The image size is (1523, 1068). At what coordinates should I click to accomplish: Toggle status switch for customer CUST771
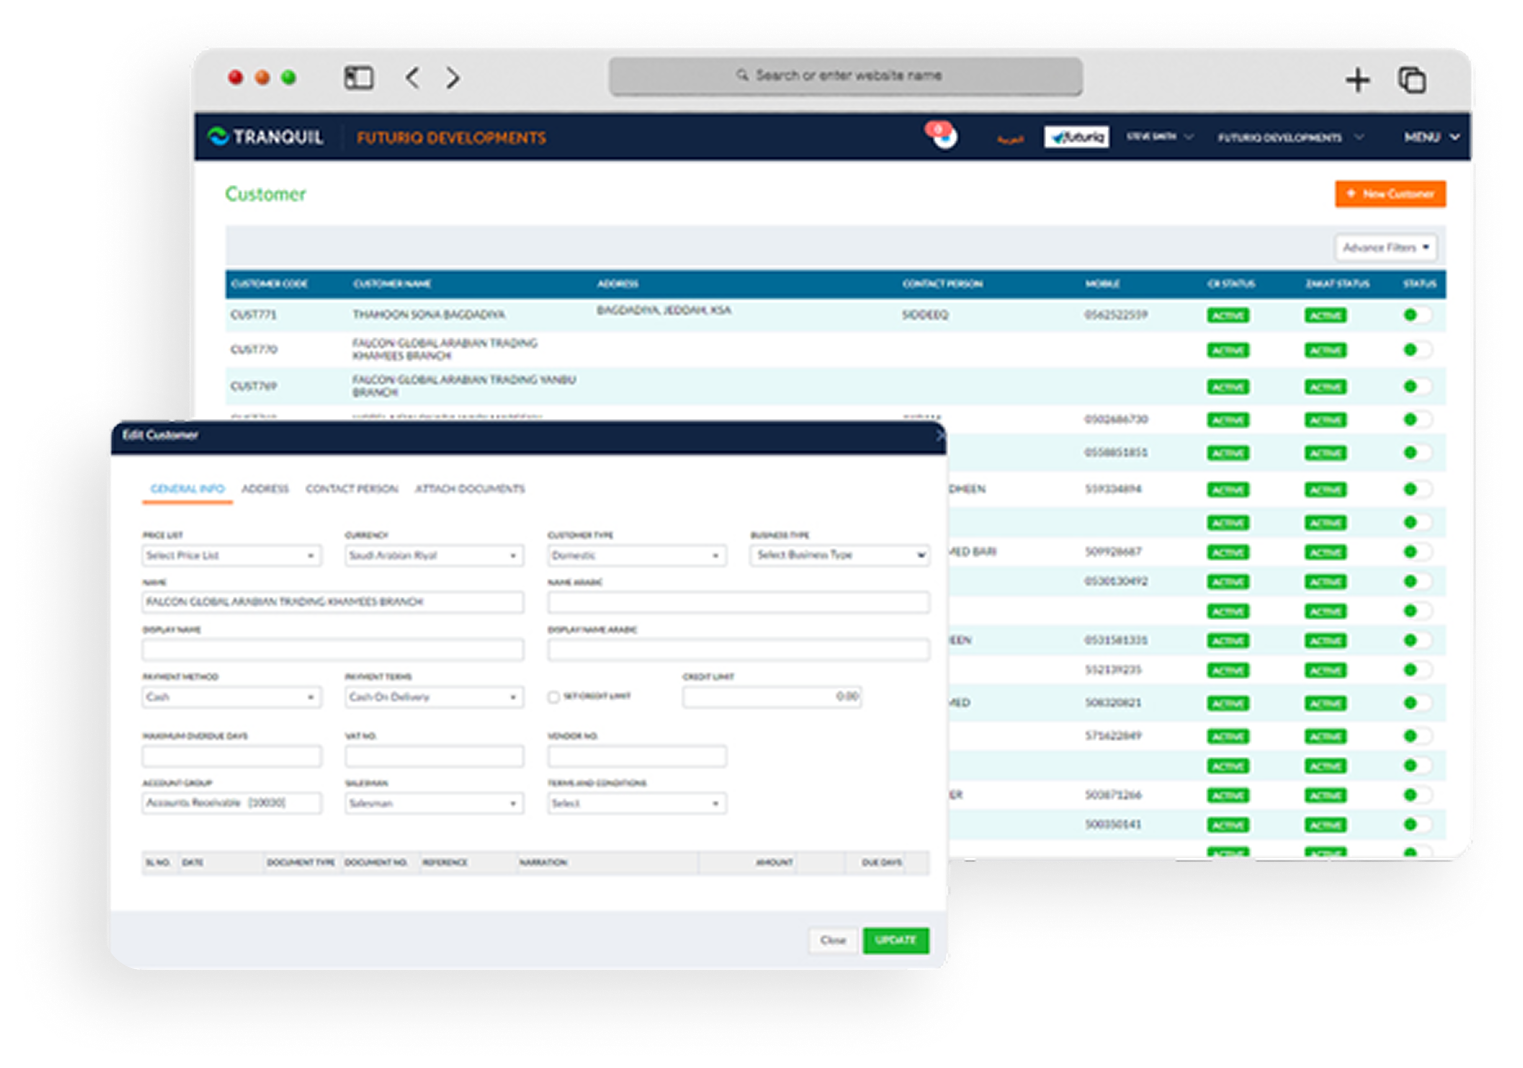1416,315
